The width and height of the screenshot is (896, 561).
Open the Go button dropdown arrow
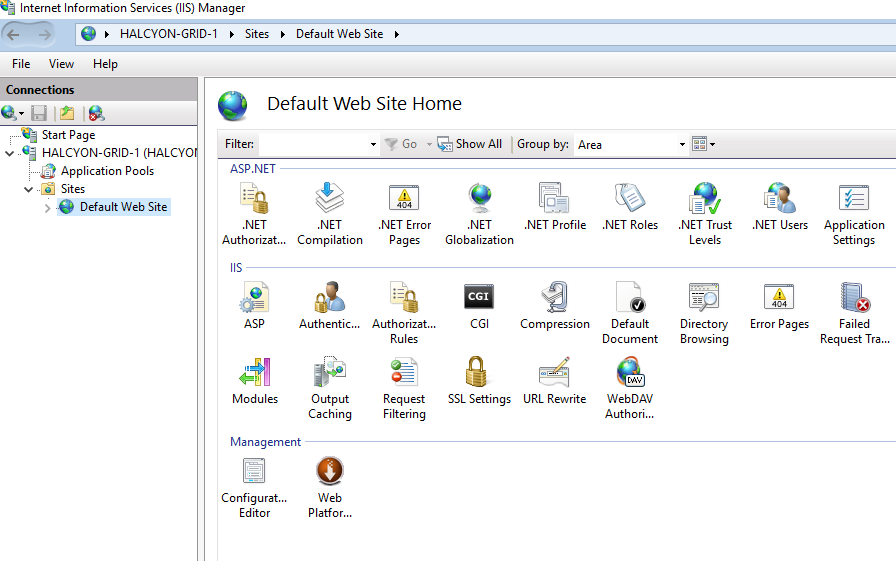(x=429, y=145)
